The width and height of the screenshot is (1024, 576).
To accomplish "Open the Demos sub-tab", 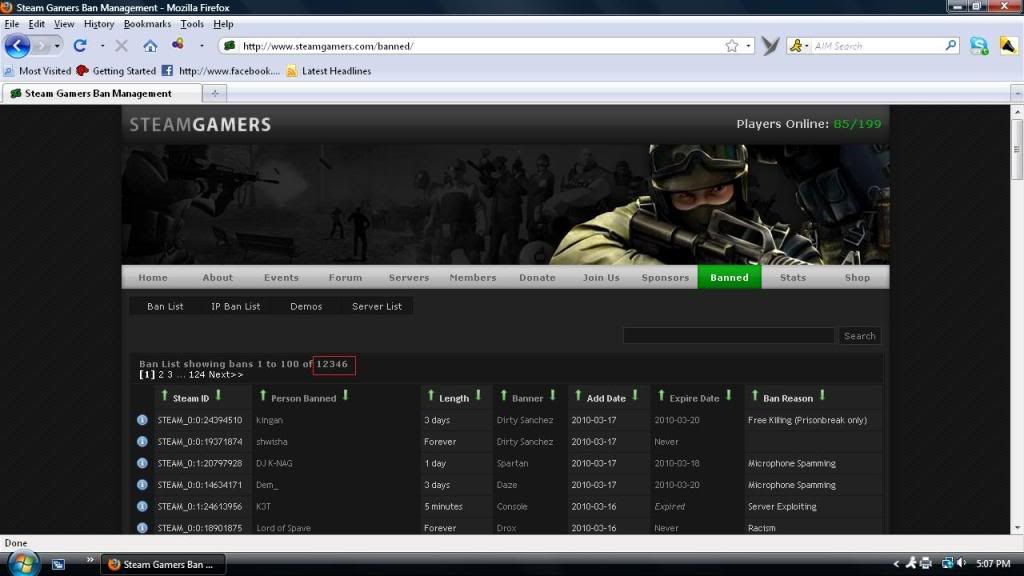I will click(306, 306).
